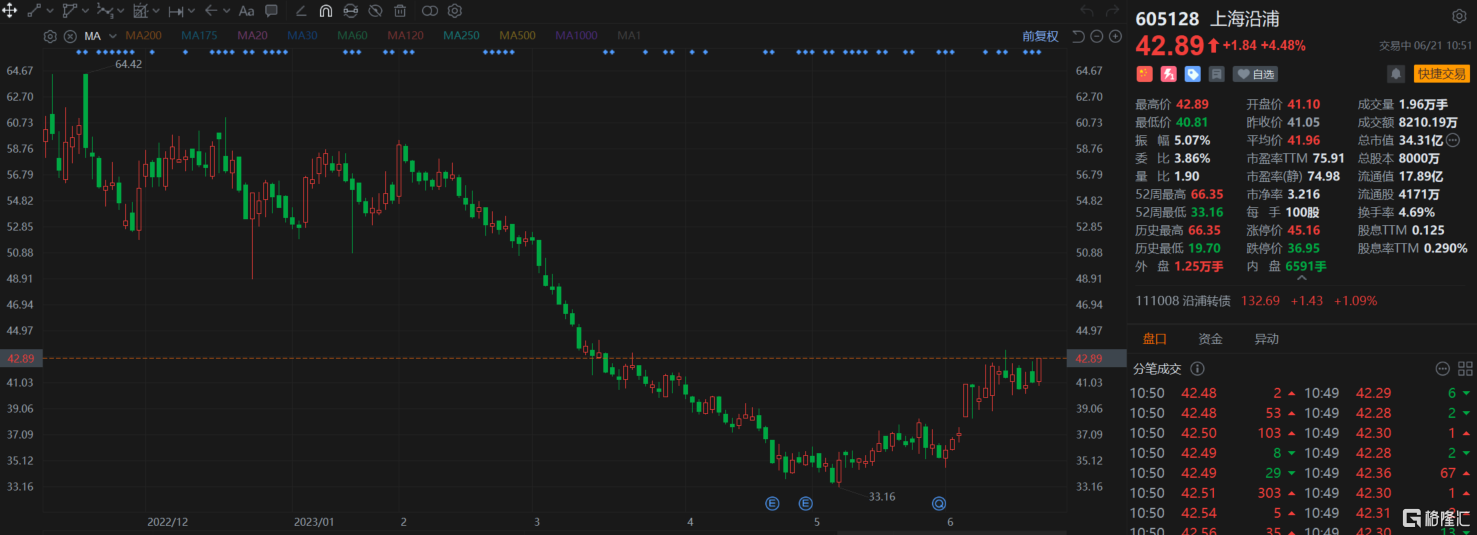Select the comment bubble note tool
The height and width of the screenshot is (535, 1477).
click(271, 11)
